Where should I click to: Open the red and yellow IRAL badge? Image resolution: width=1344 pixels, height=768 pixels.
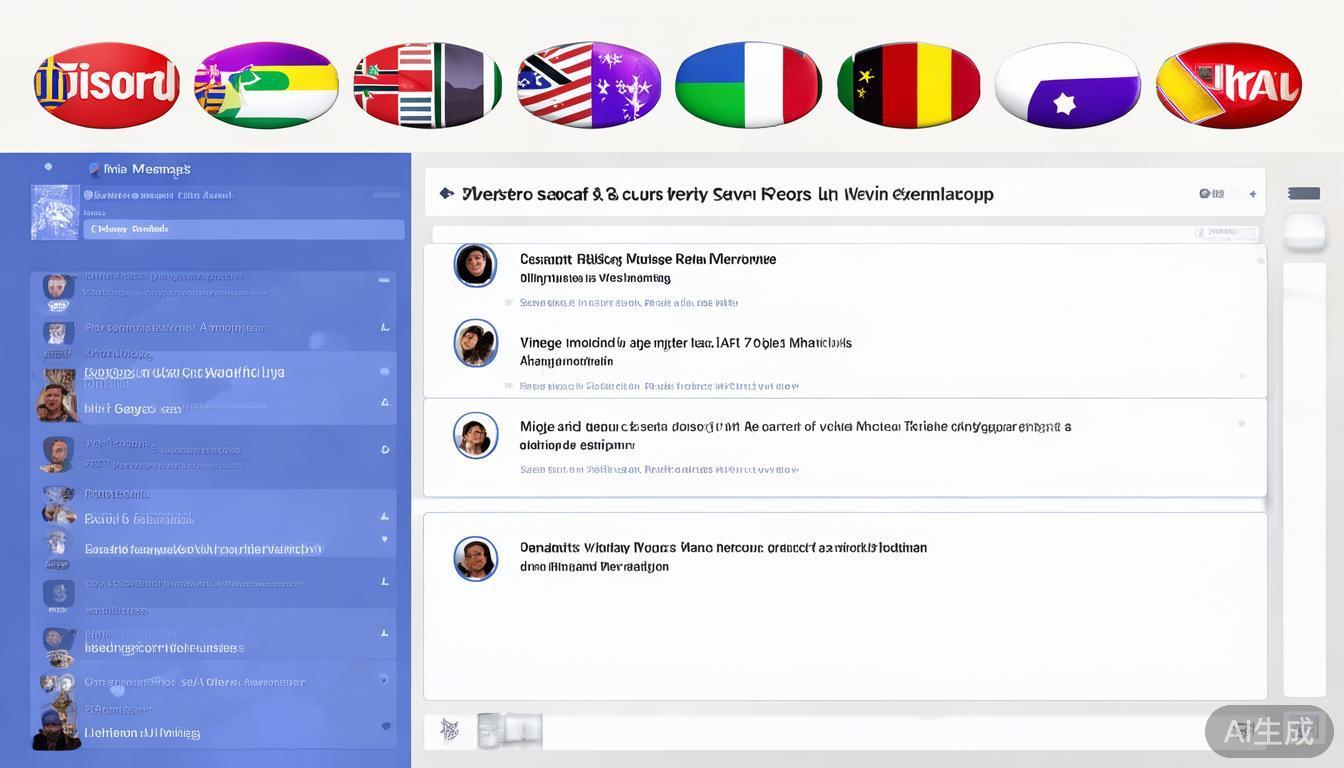[1228, 85]
